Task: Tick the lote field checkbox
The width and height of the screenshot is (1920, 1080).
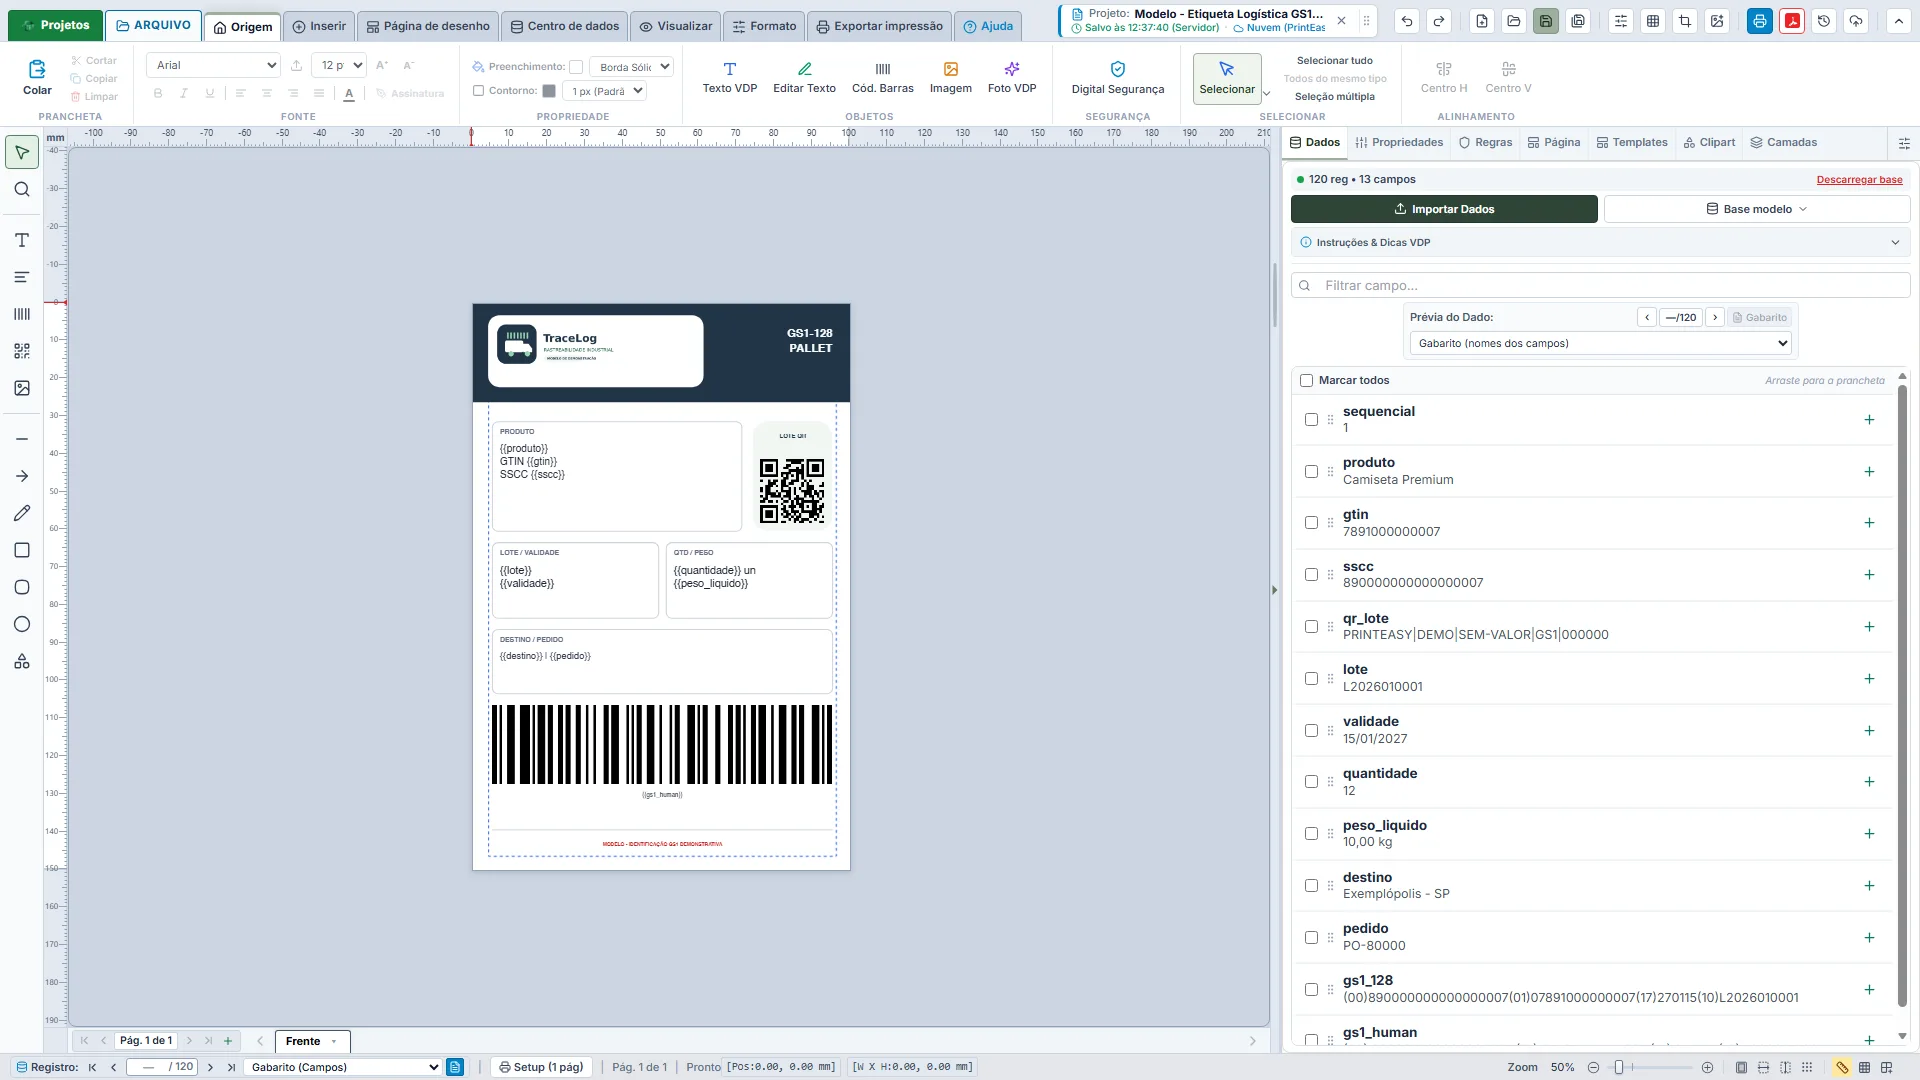Action: 1311,679
